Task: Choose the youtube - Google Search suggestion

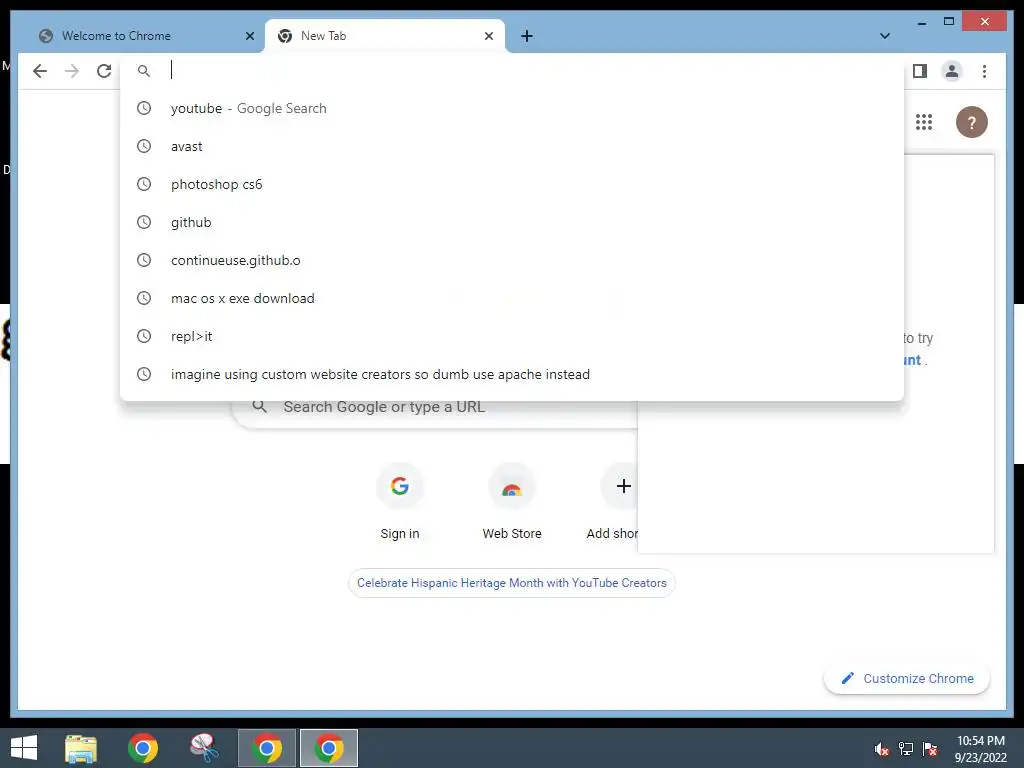Action: 512,108
